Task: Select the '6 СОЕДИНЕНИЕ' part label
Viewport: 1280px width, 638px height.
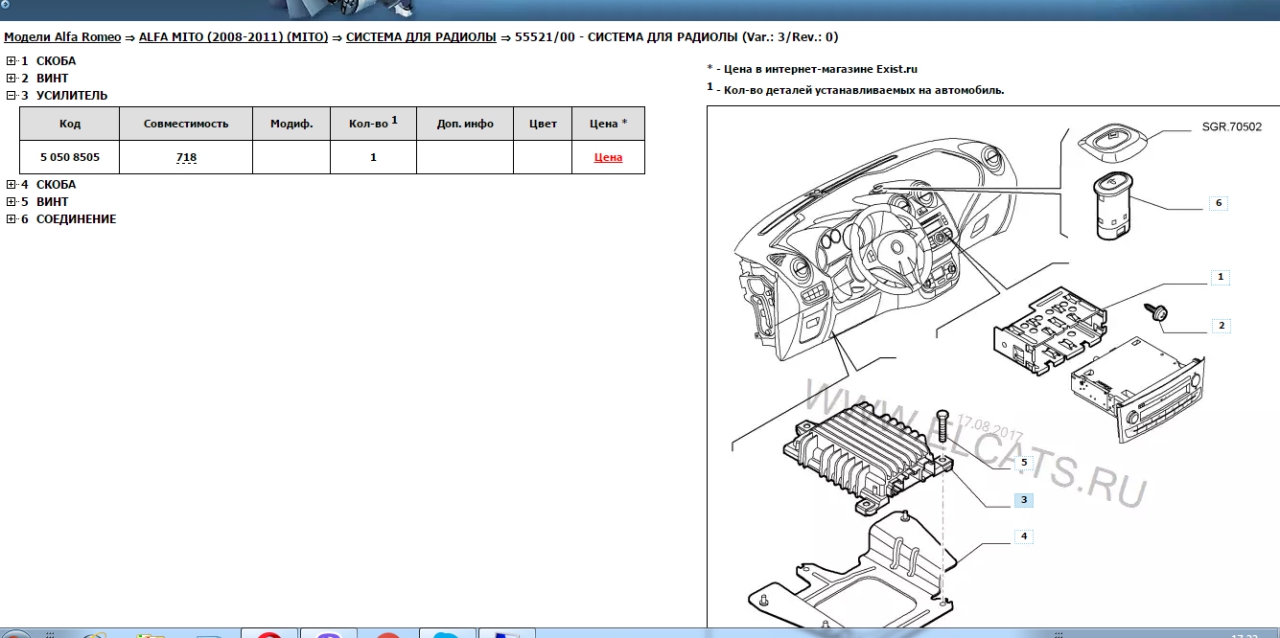Action: 68,219
